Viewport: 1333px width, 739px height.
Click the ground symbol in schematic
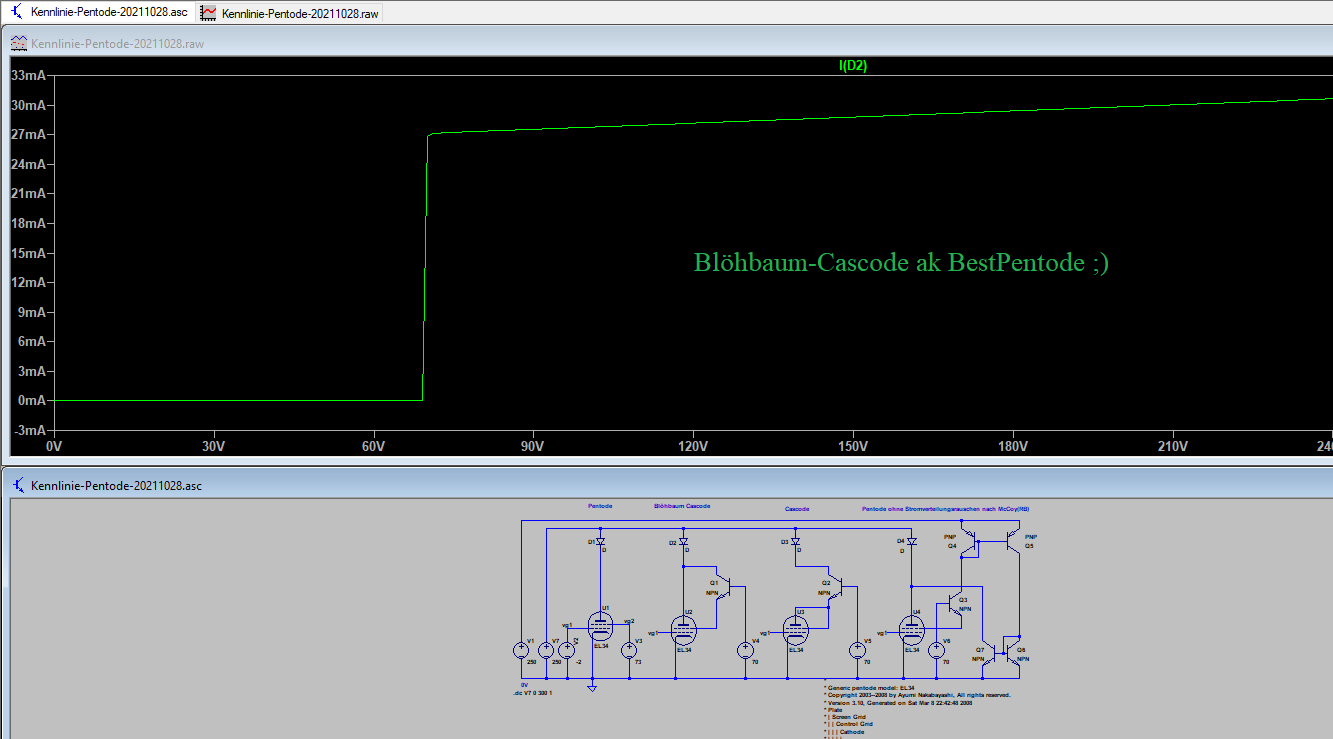click(x=592, y=688)
